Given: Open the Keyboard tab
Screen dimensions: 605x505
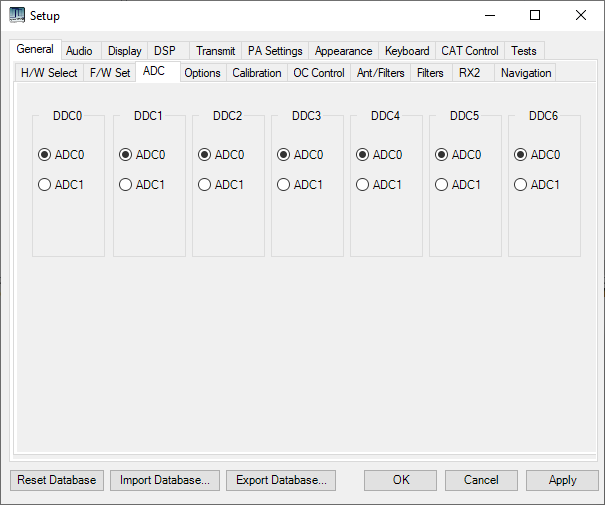Looking at the screenshot, I should [407, 51].
